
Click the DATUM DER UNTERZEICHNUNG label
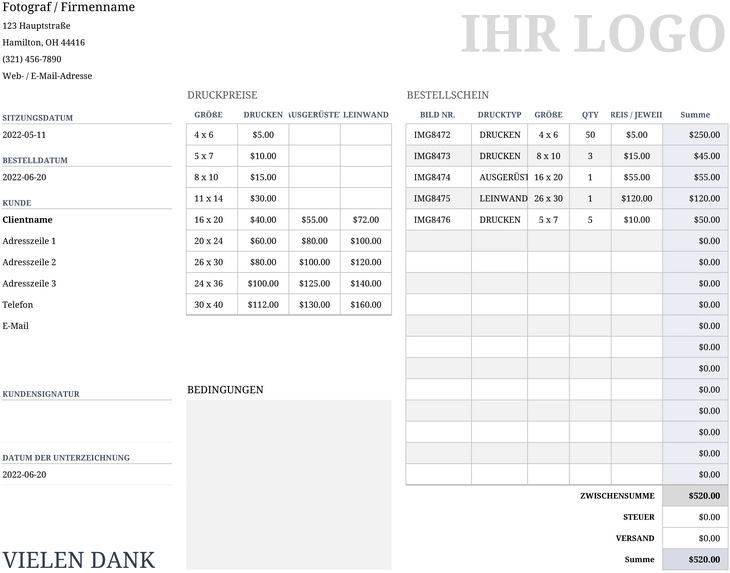(x=66, y=458)
